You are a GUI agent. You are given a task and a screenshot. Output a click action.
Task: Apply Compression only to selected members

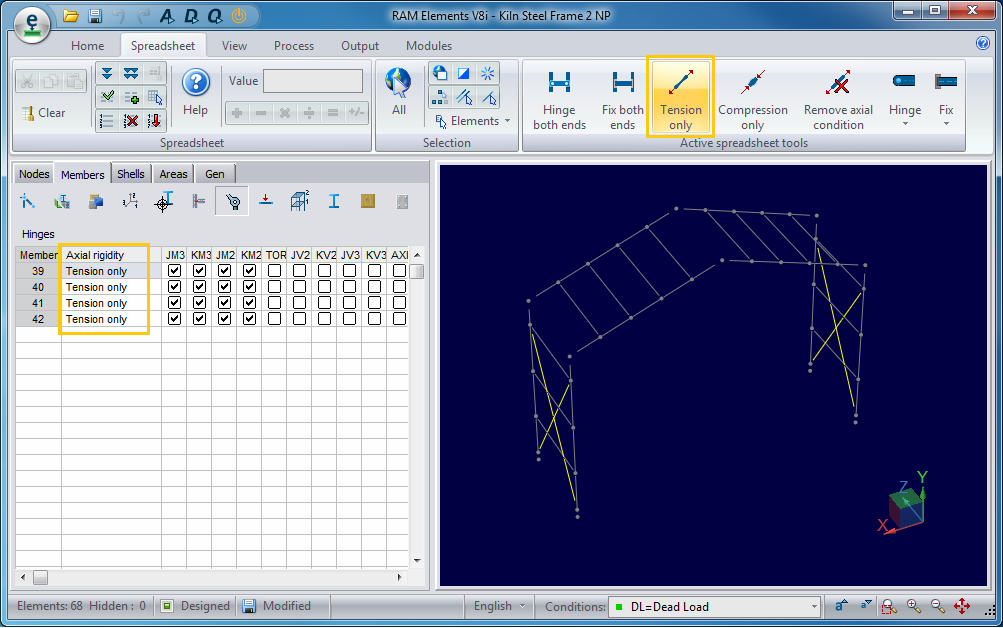coord(752,97)
